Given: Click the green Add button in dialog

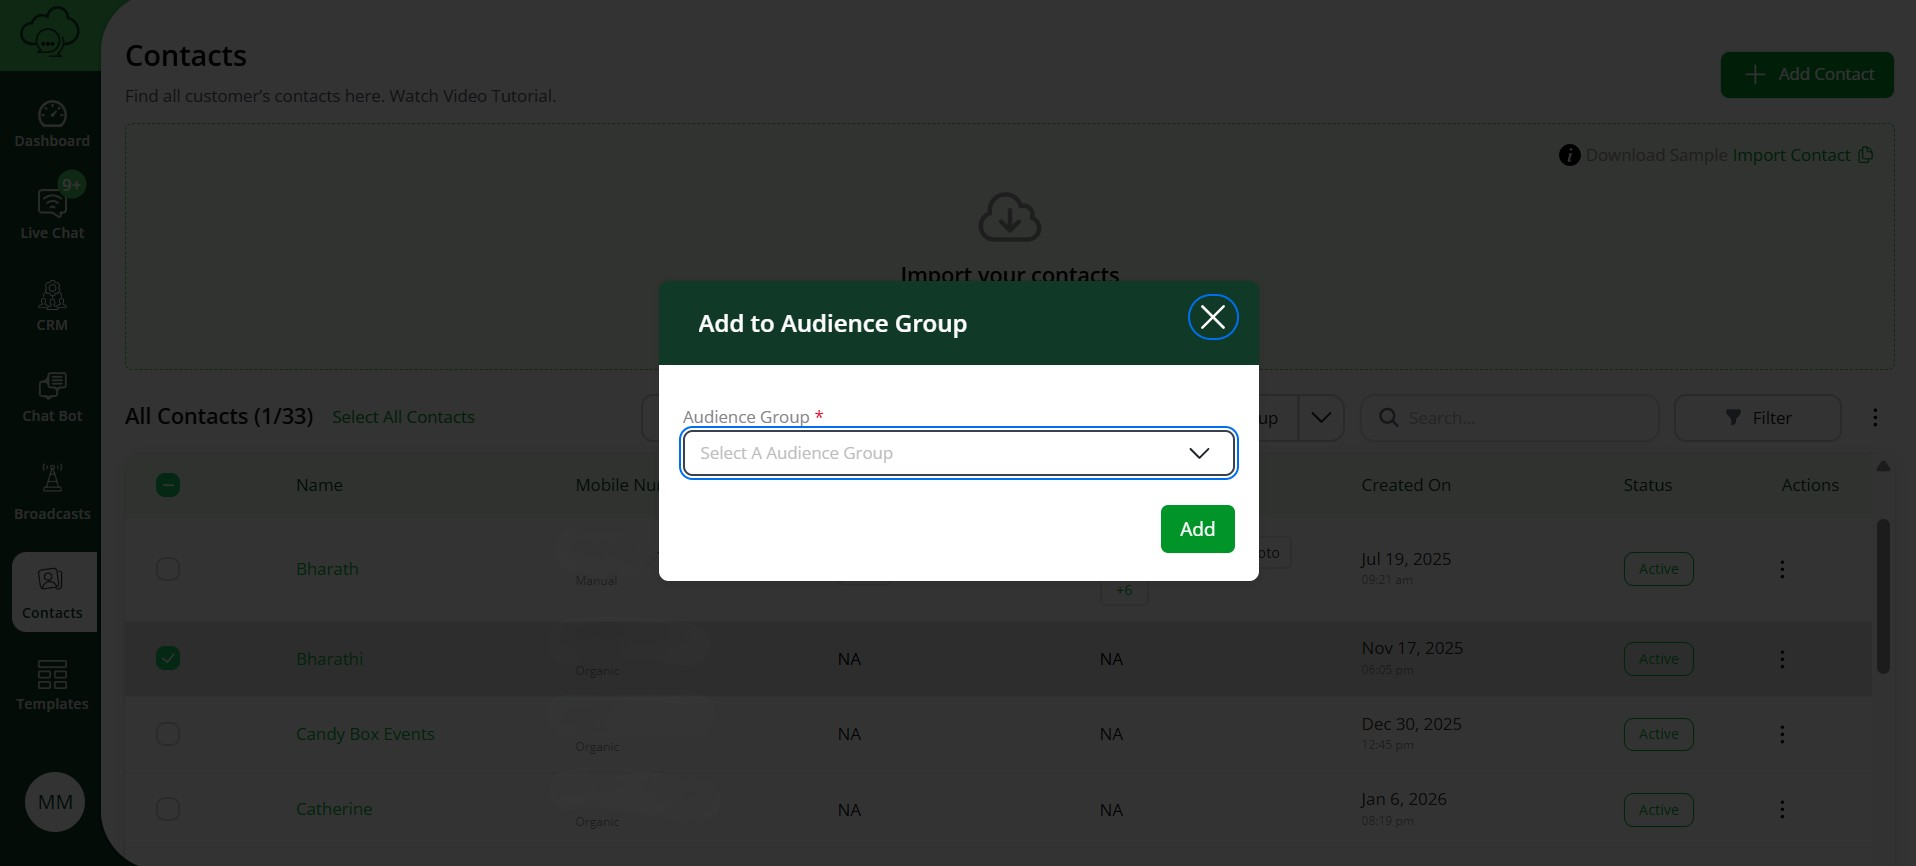Looking at the screenshot, I should click(x=1197, y=529).
